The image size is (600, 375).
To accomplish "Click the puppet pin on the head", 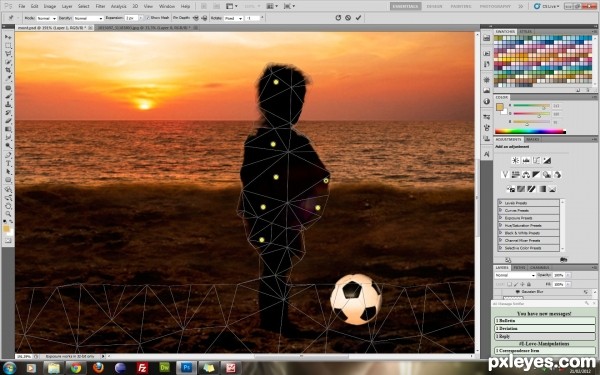I will (276, 82).
